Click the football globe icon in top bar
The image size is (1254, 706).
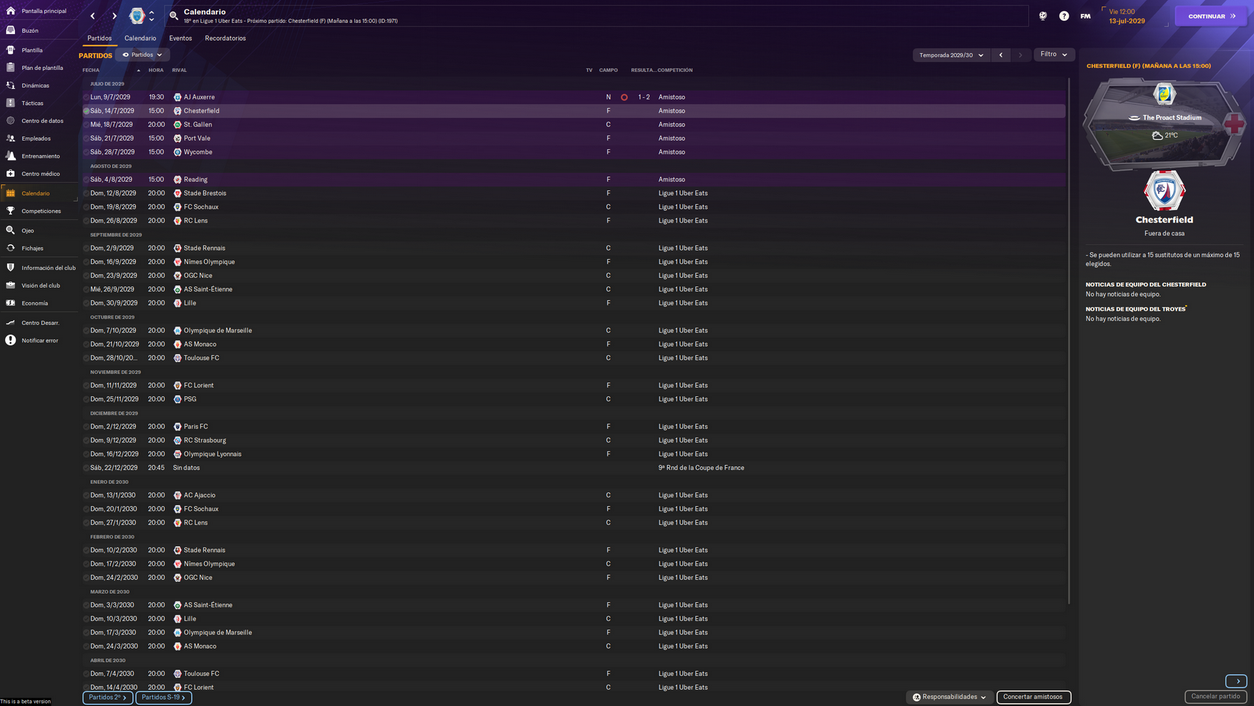1043,16
